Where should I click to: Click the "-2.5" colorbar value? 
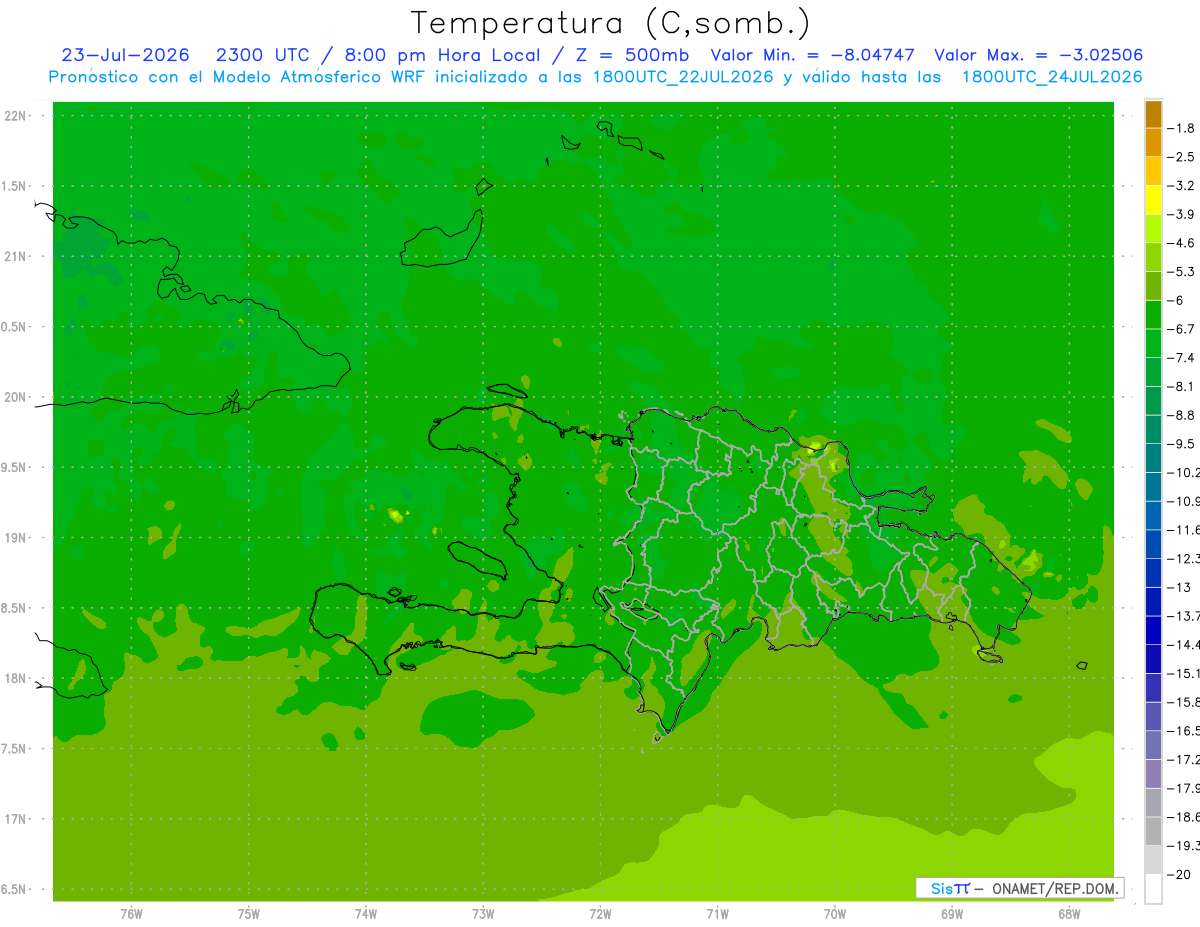click(x=1183, y=157)
